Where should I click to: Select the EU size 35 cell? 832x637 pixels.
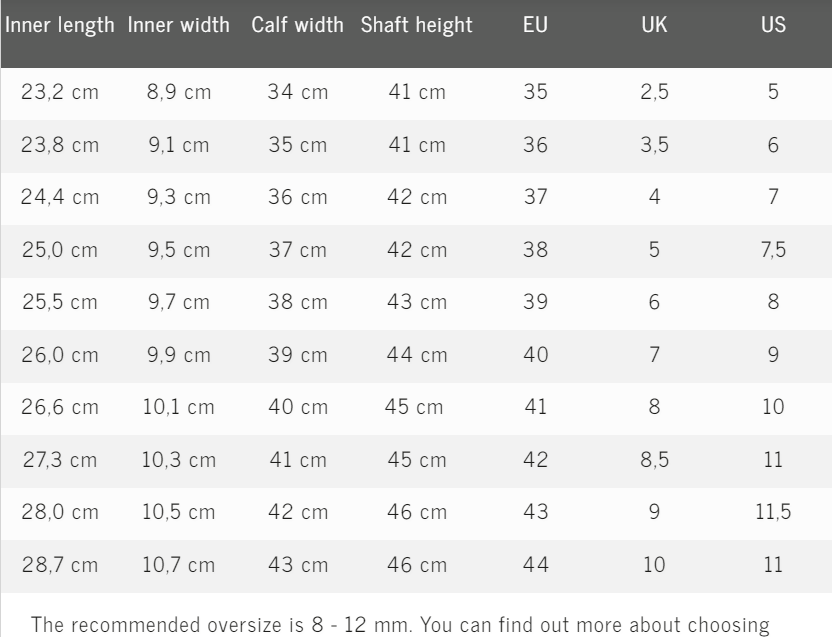[535, 92]
